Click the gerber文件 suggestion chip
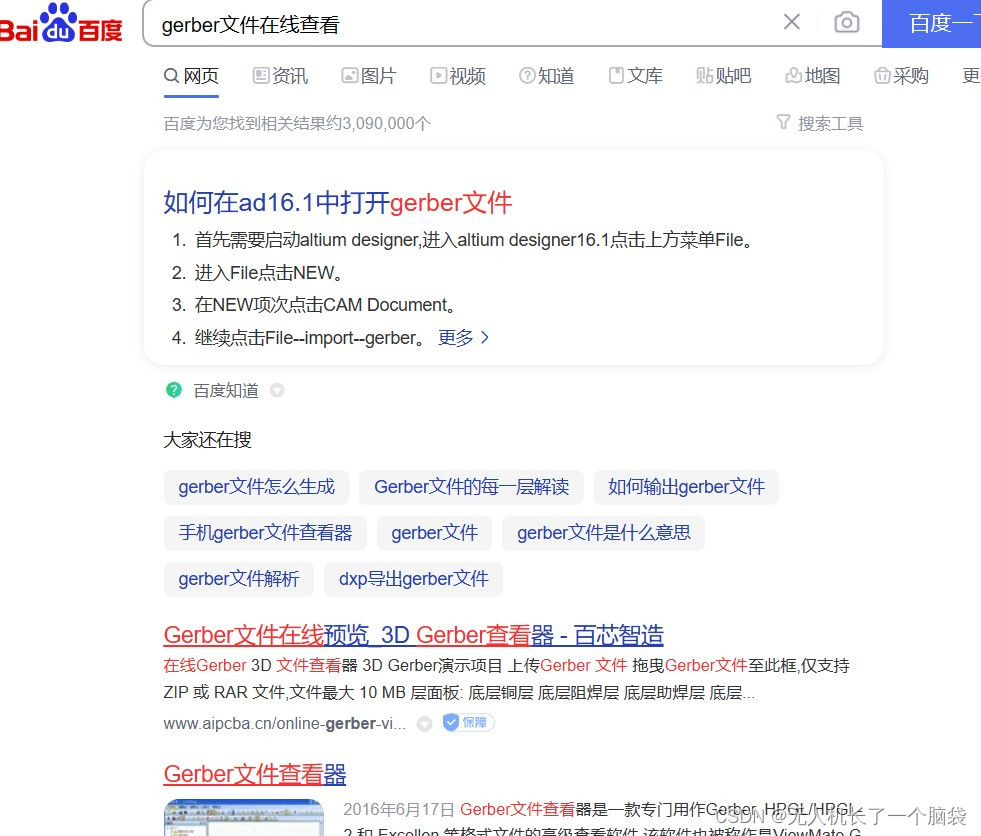Image resolution: width=981 pixels, height=836 pixels. click(434, 533)
